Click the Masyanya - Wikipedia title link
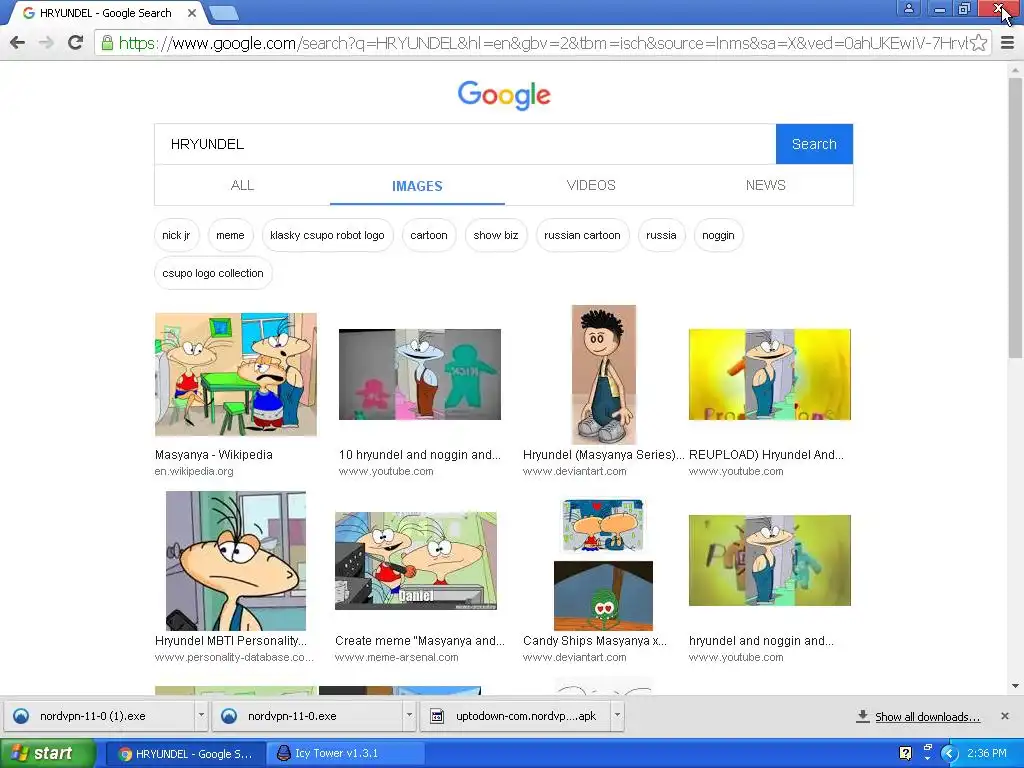 click(214, 455)
